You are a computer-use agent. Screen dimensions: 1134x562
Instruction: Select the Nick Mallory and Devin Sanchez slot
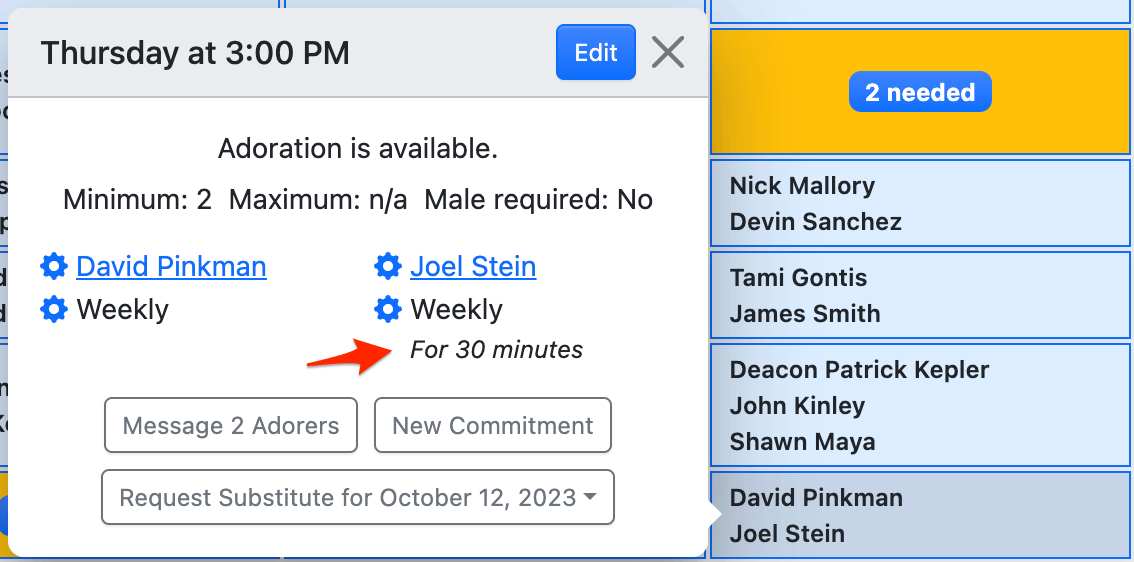coord(921,204)
